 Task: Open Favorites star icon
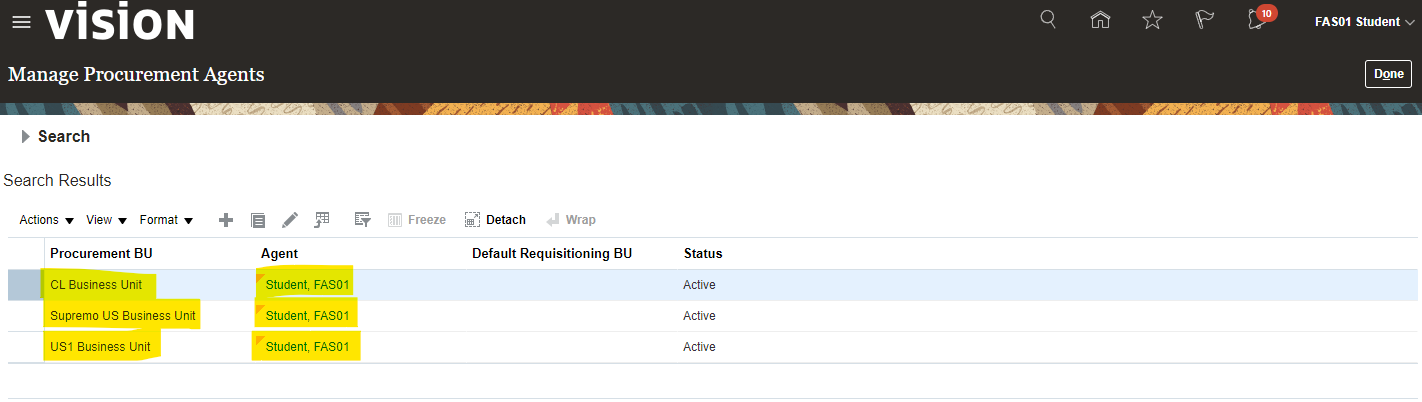pyautogui.click(x=1152, y=20)
